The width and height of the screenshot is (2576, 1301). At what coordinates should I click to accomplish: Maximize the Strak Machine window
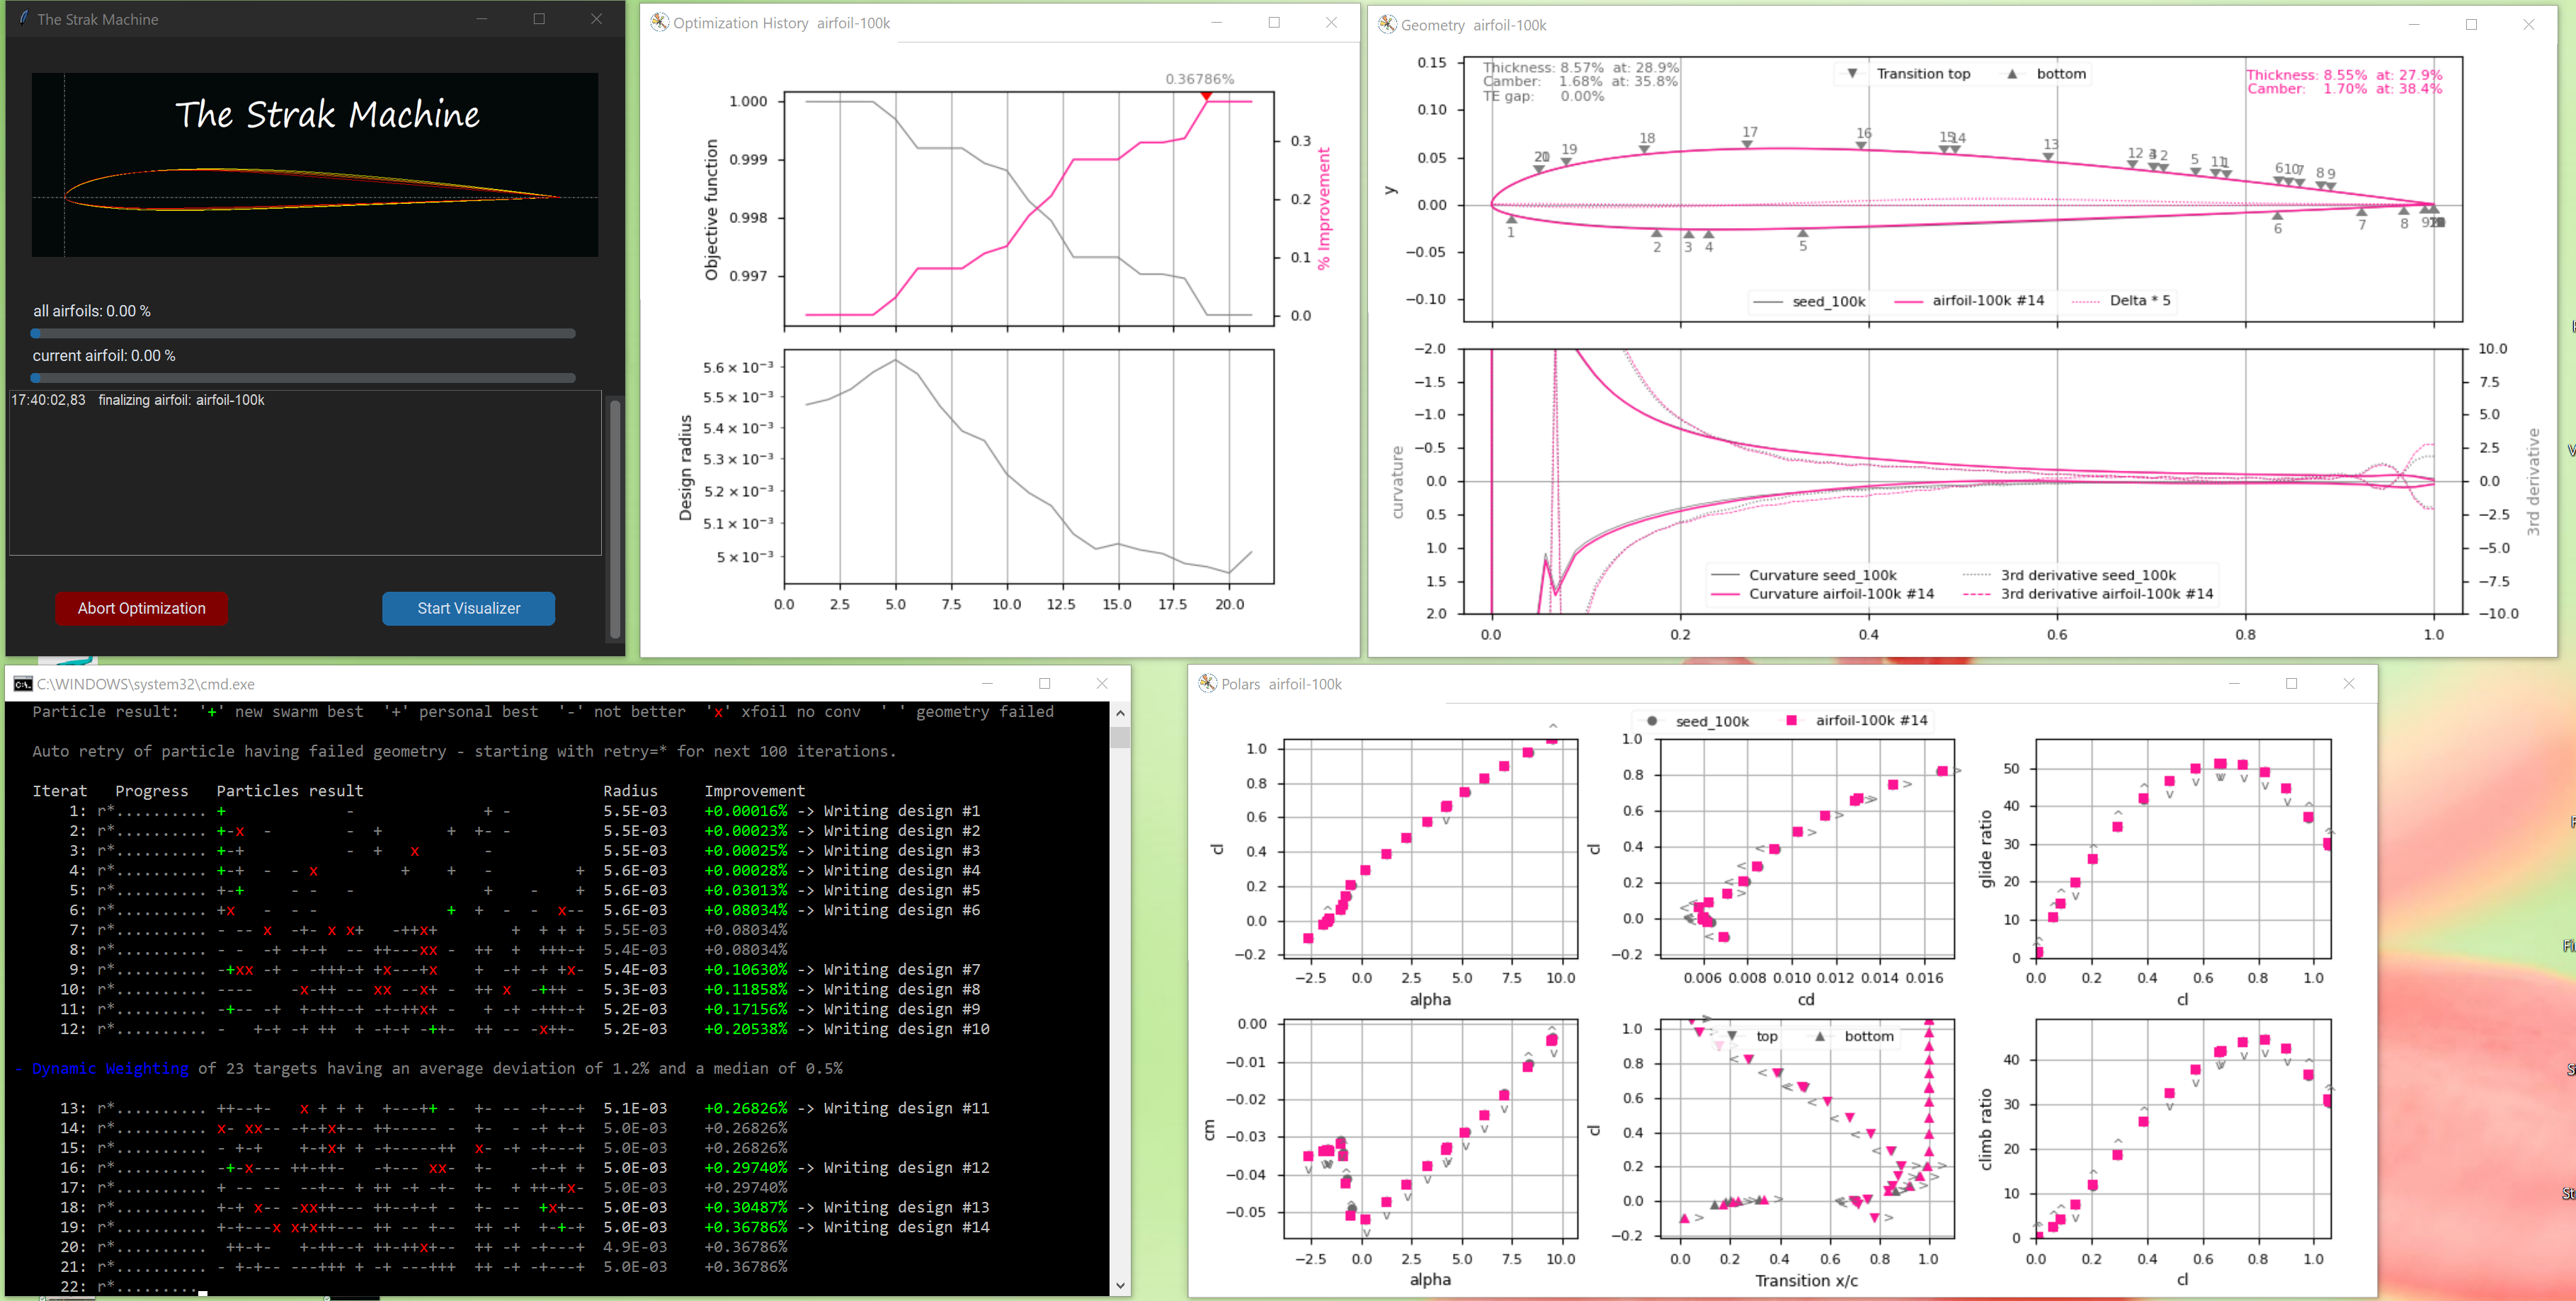539,18
